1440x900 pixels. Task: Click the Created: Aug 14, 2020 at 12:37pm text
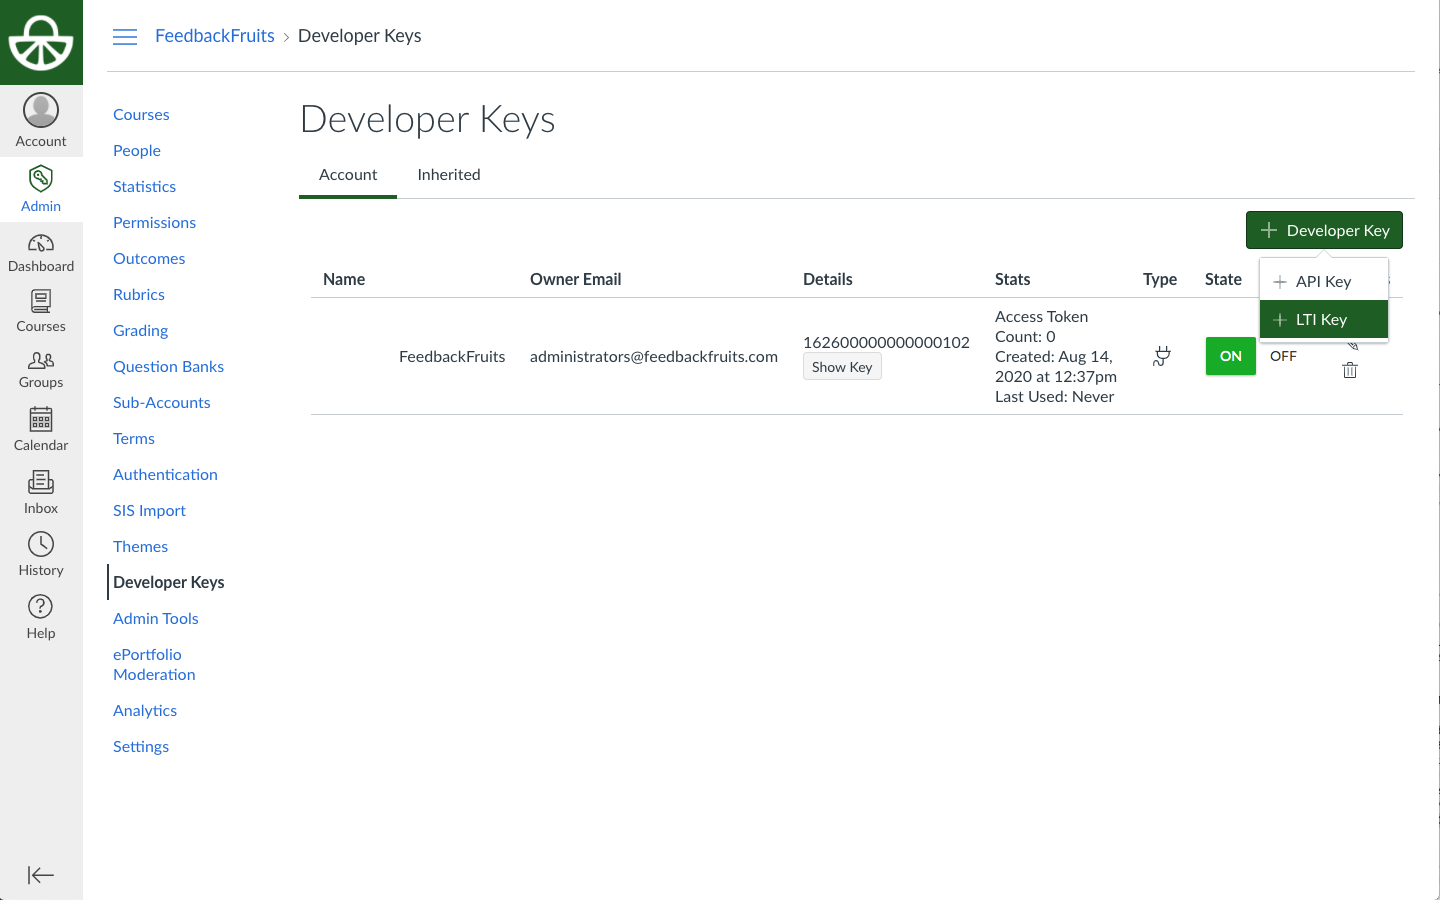click(1056, 367)
